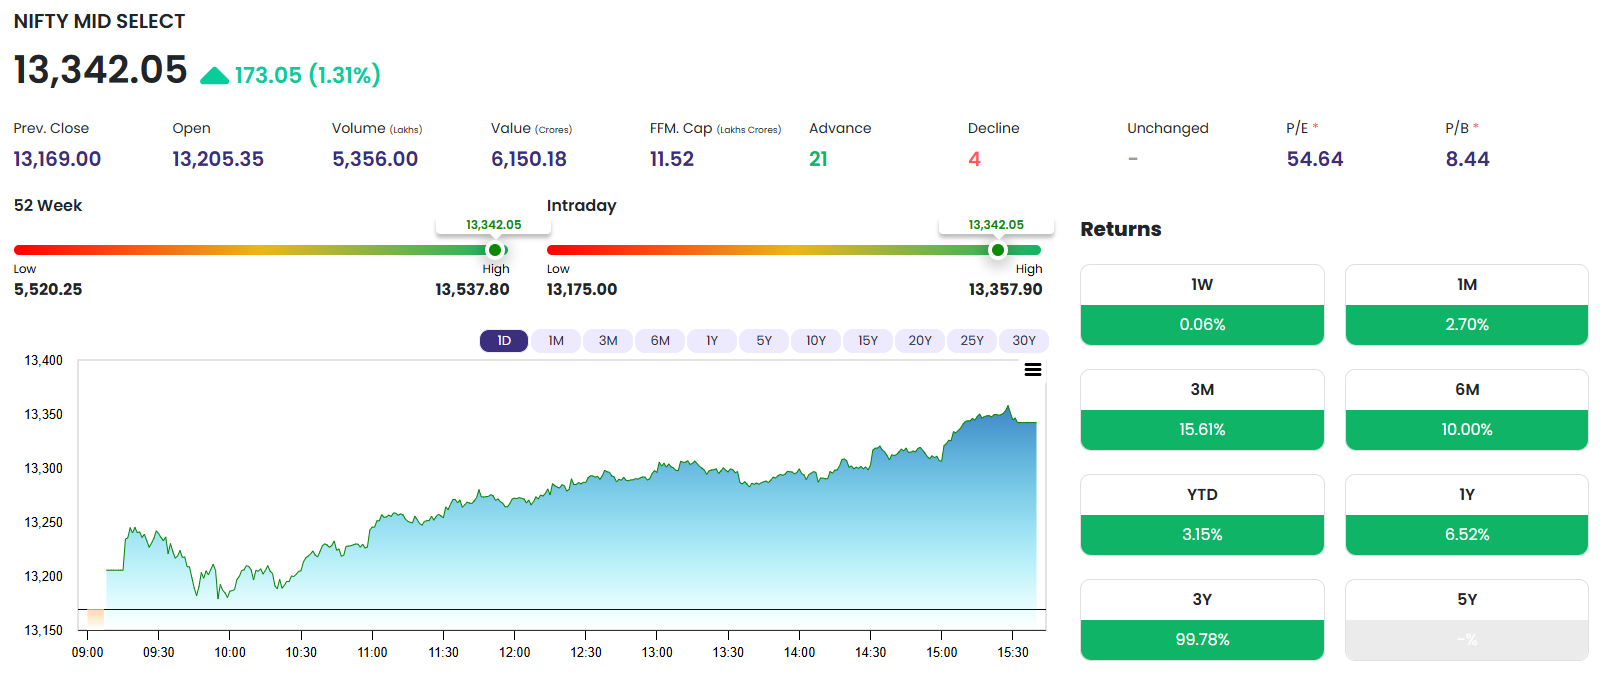Click the Decline count 4

[x=974, y=159]
